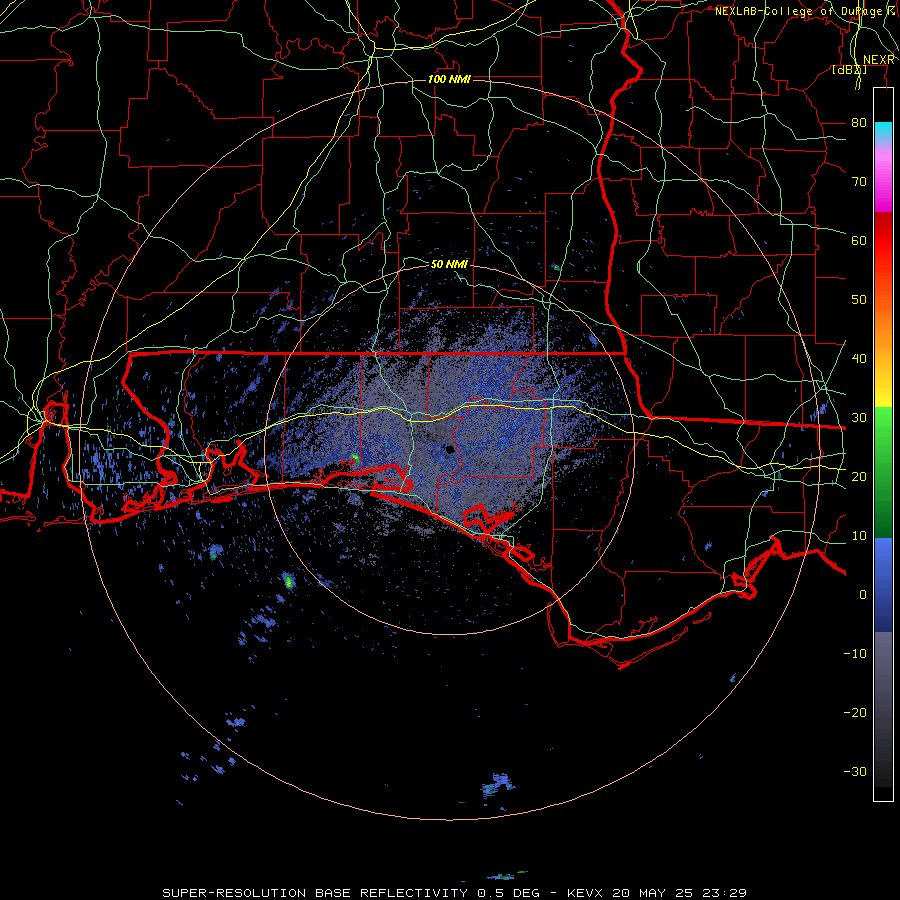Click the 50 value on dBZ scale
900x900 pixels.
pos(859,300)
